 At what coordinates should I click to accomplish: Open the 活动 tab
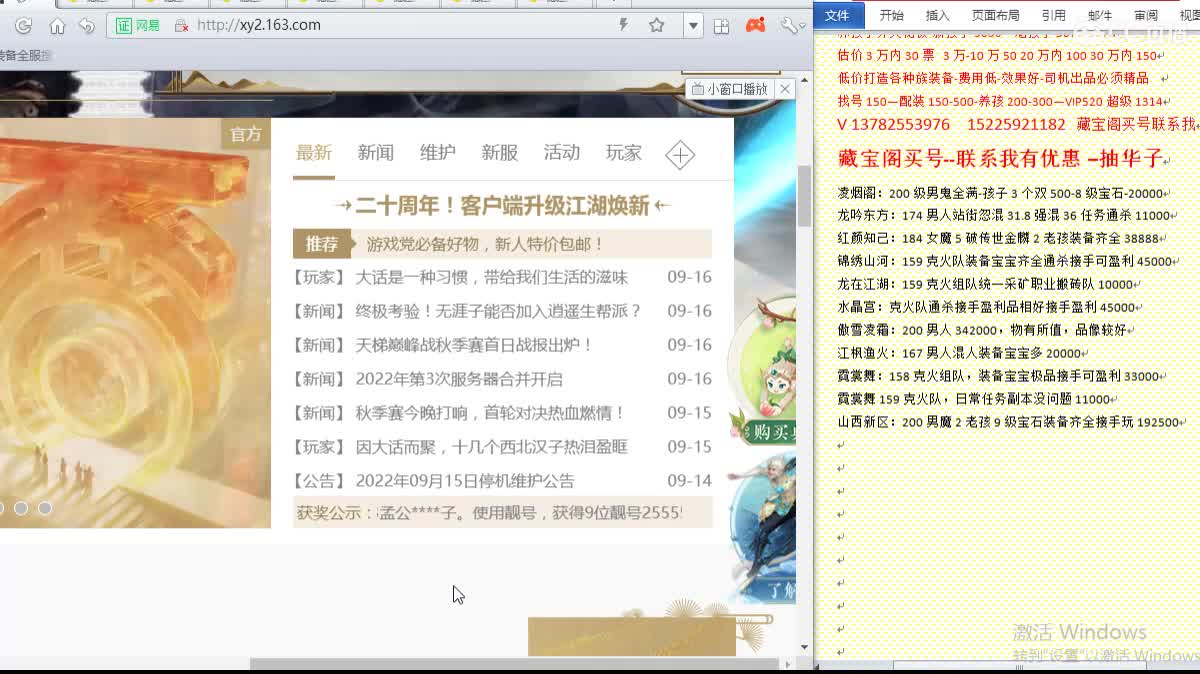pyautogui.click(x=561, y=152)
